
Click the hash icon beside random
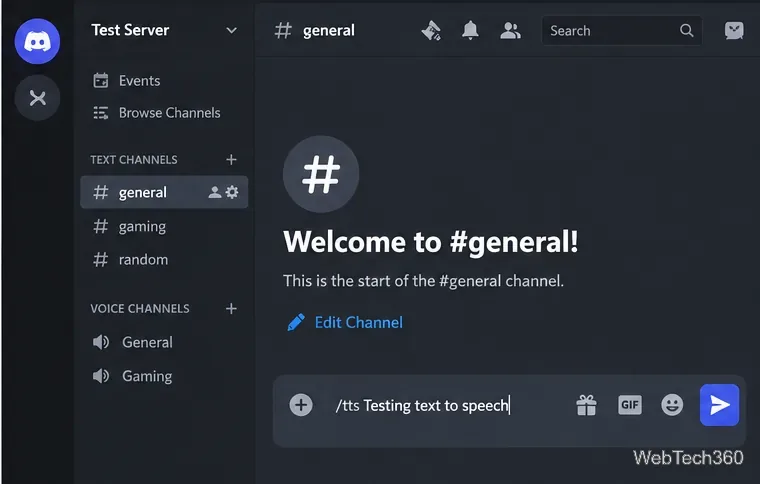pos(100,260)
